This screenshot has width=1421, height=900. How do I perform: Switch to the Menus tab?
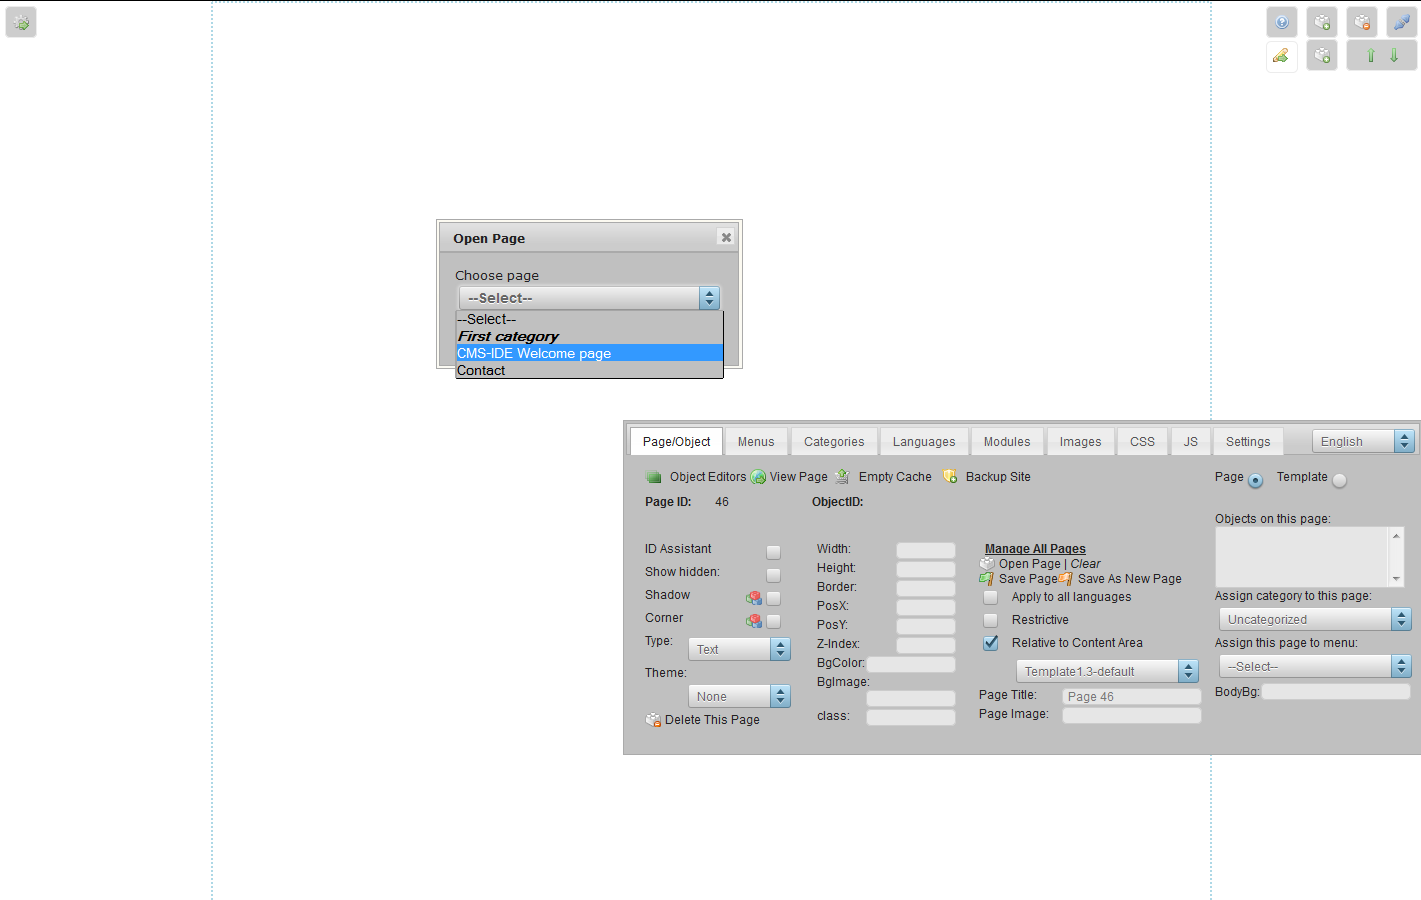(756, 441)
